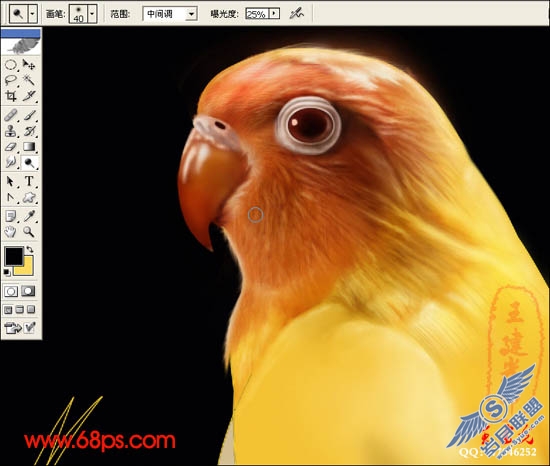This screenshot has width=550, height=466.
Task: Select the Custom Shape tool
Action: [29, 198]
